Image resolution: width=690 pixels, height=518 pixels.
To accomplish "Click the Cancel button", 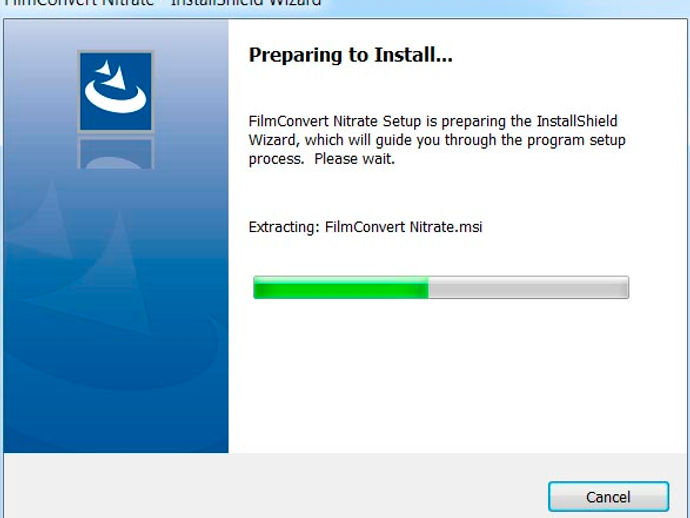I will 609,496.
